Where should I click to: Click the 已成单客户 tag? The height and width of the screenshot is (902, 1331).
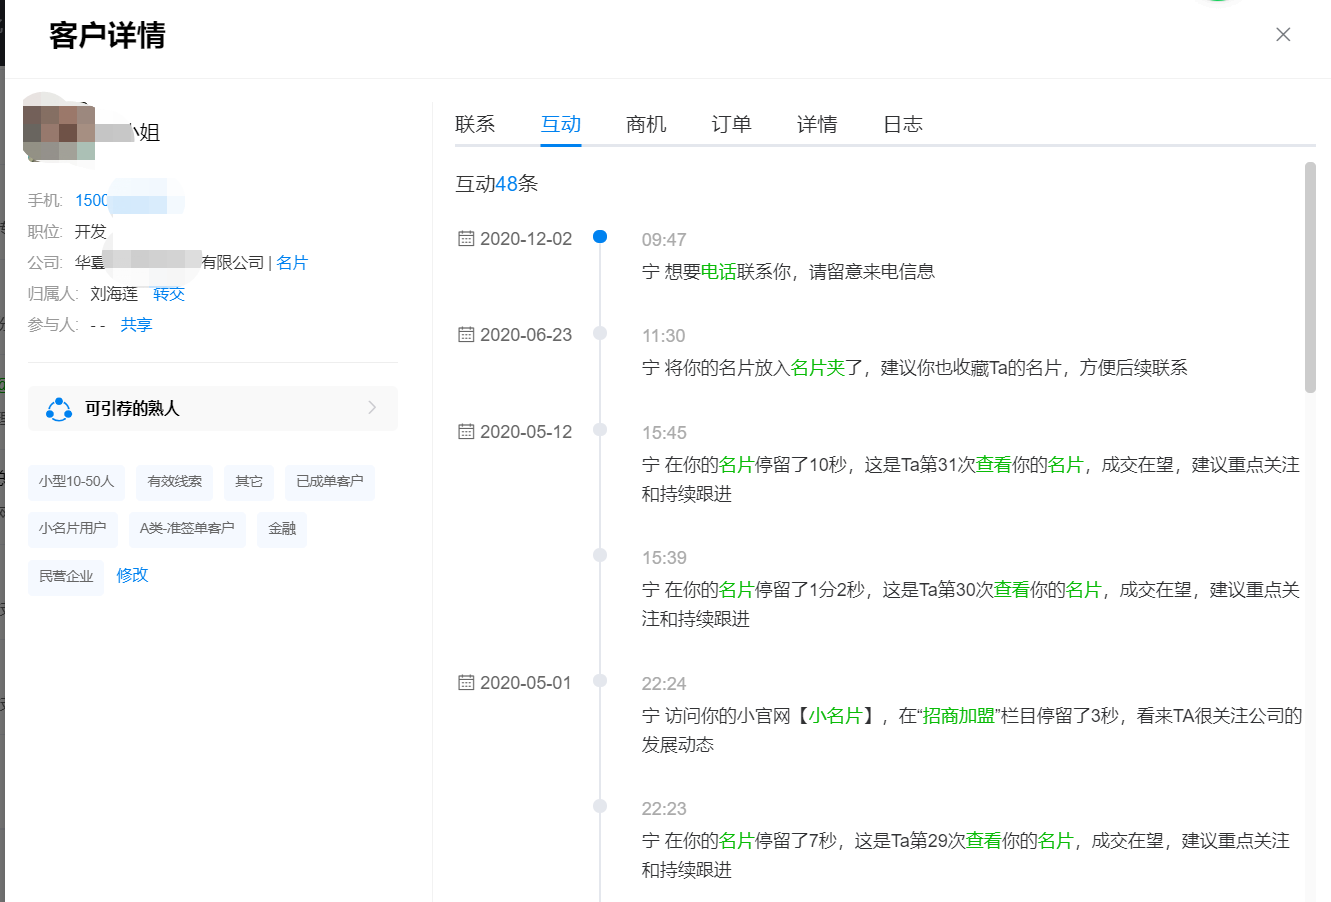329,482
